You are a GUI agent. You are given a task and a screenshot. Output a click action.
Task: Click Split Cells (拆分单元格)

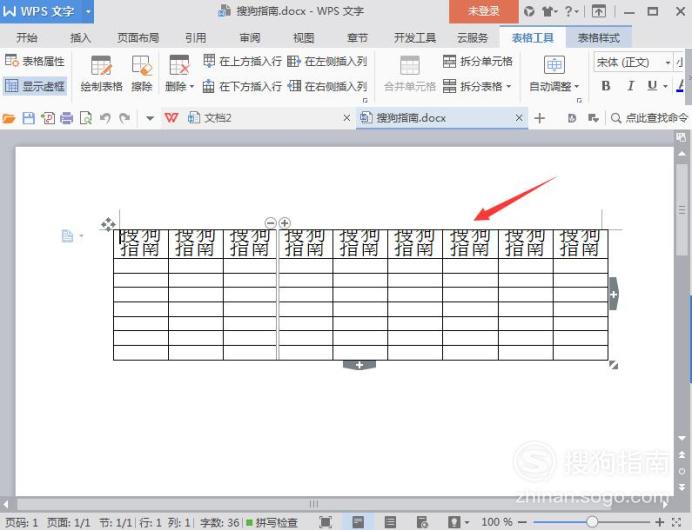tap(478, 61)
